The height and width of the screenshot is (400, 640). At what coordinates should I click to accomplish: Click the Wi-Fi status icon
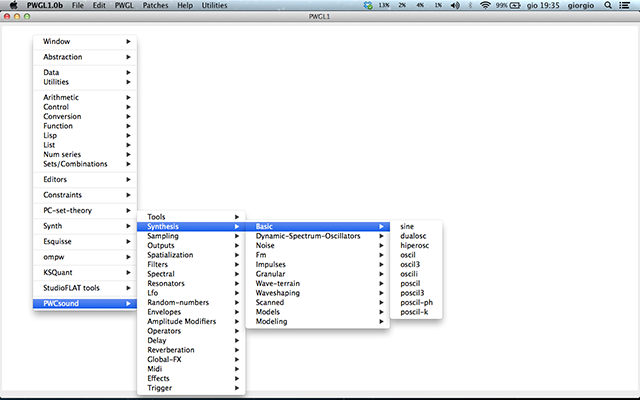pyautogui.click(x=485, y=5)
